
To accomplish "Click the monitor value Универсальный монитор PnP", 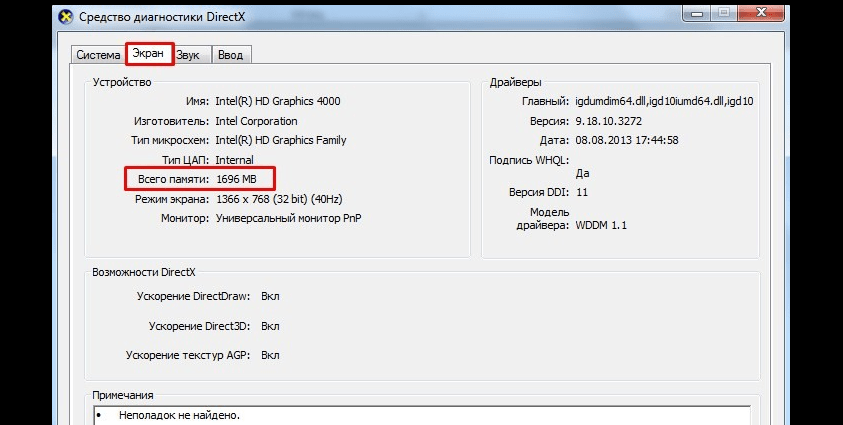I will (288, 218).
